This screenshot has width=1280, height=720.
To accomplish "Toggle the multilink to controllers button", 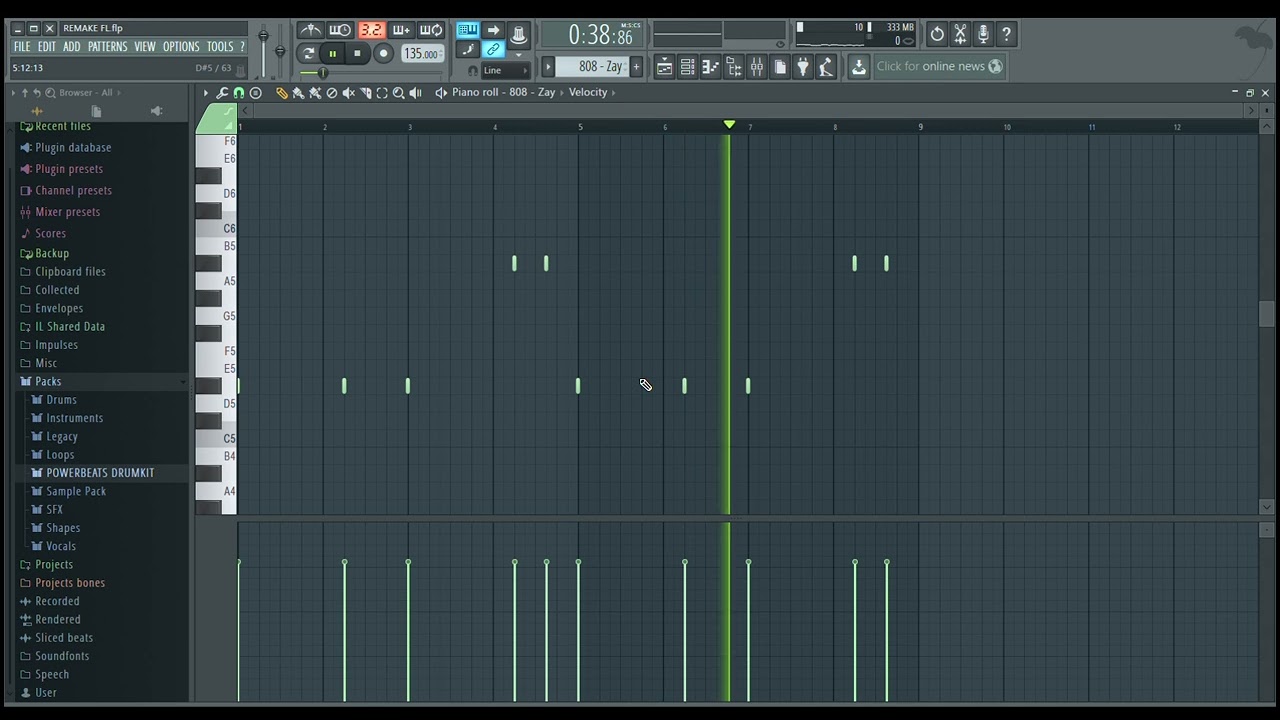I will point(493,49).
